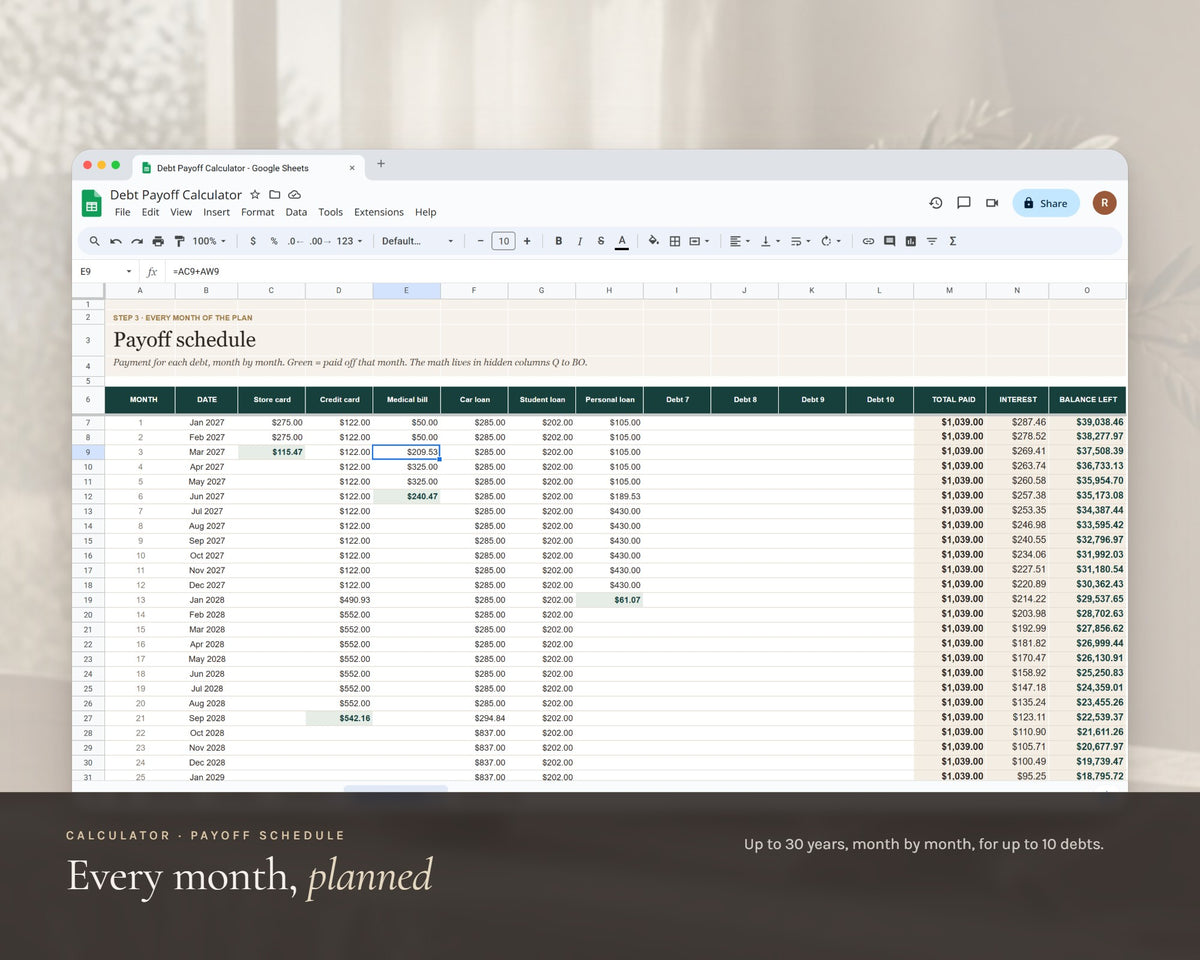Viewport: 1200px width, 960px height.
Task: Select cell containing $542.16
Action: (339, 718)
